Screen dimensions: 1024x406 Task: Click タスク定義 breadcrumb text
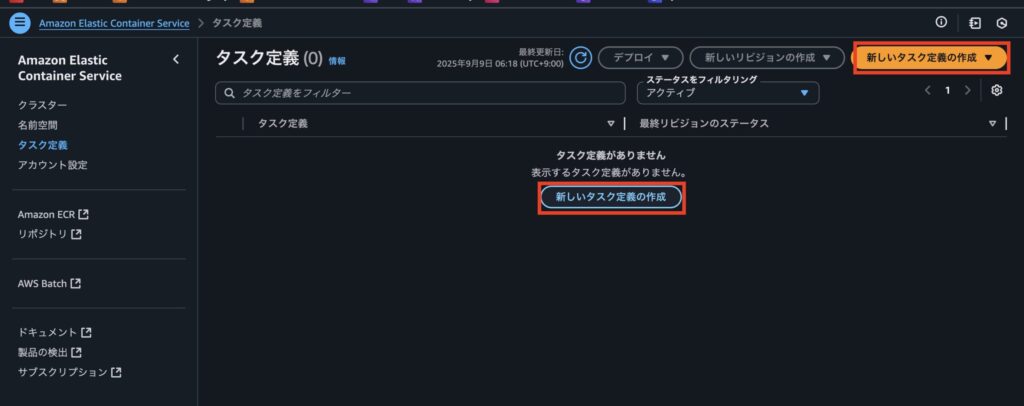[x=237, y=23]
